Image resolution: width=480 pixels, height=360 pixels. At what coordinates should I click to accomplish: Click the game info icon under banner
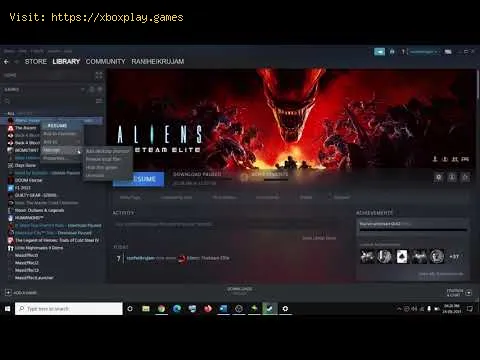coord(452,177)
